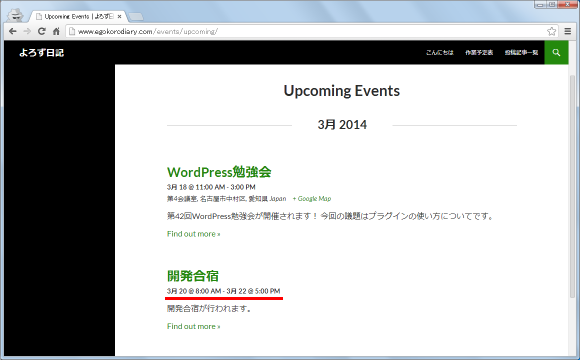Click the browser forward arrow

[27, 31]
